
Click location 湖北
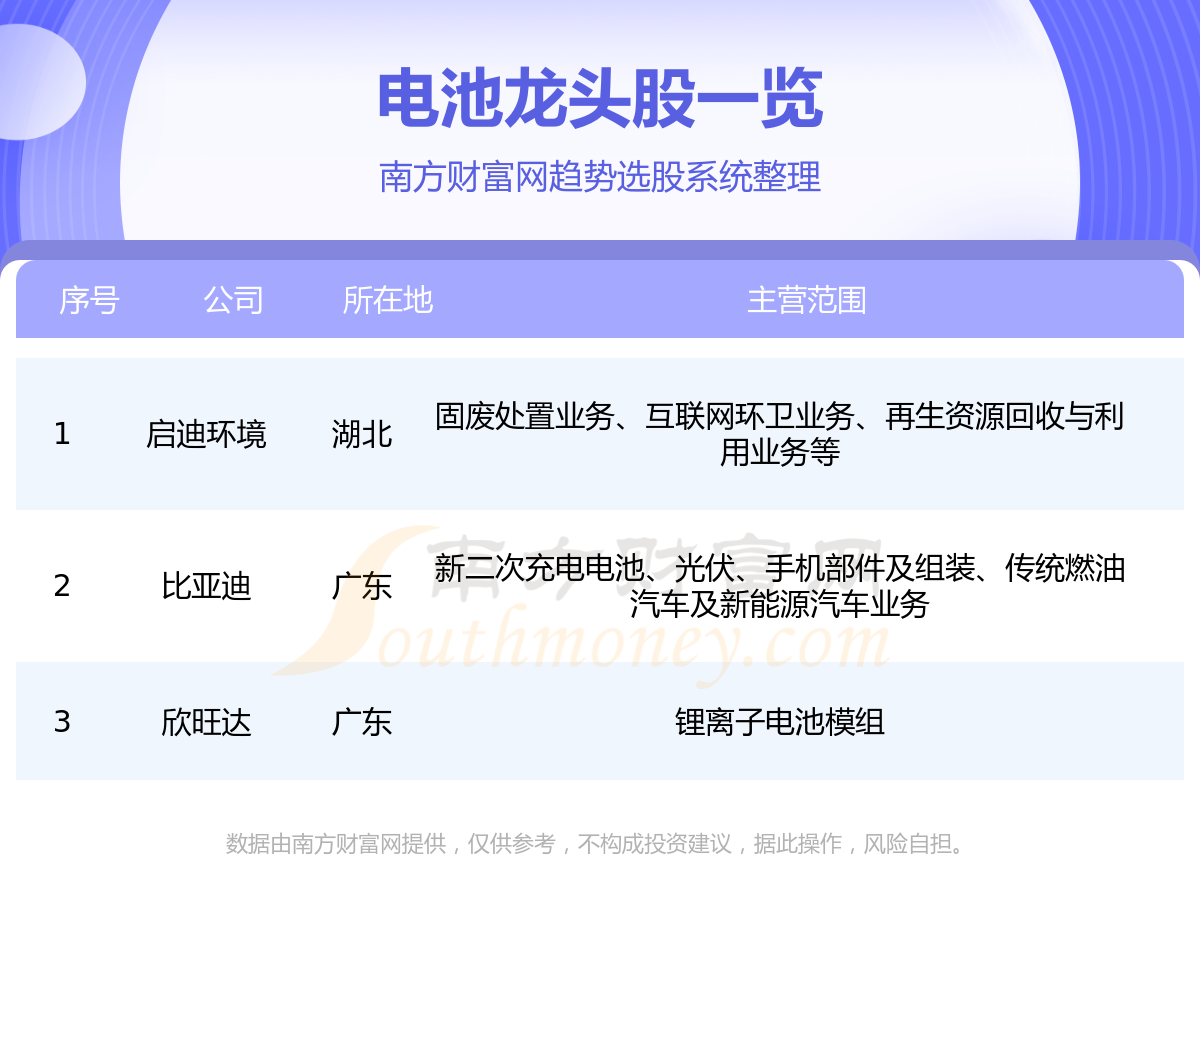[361, 434]
